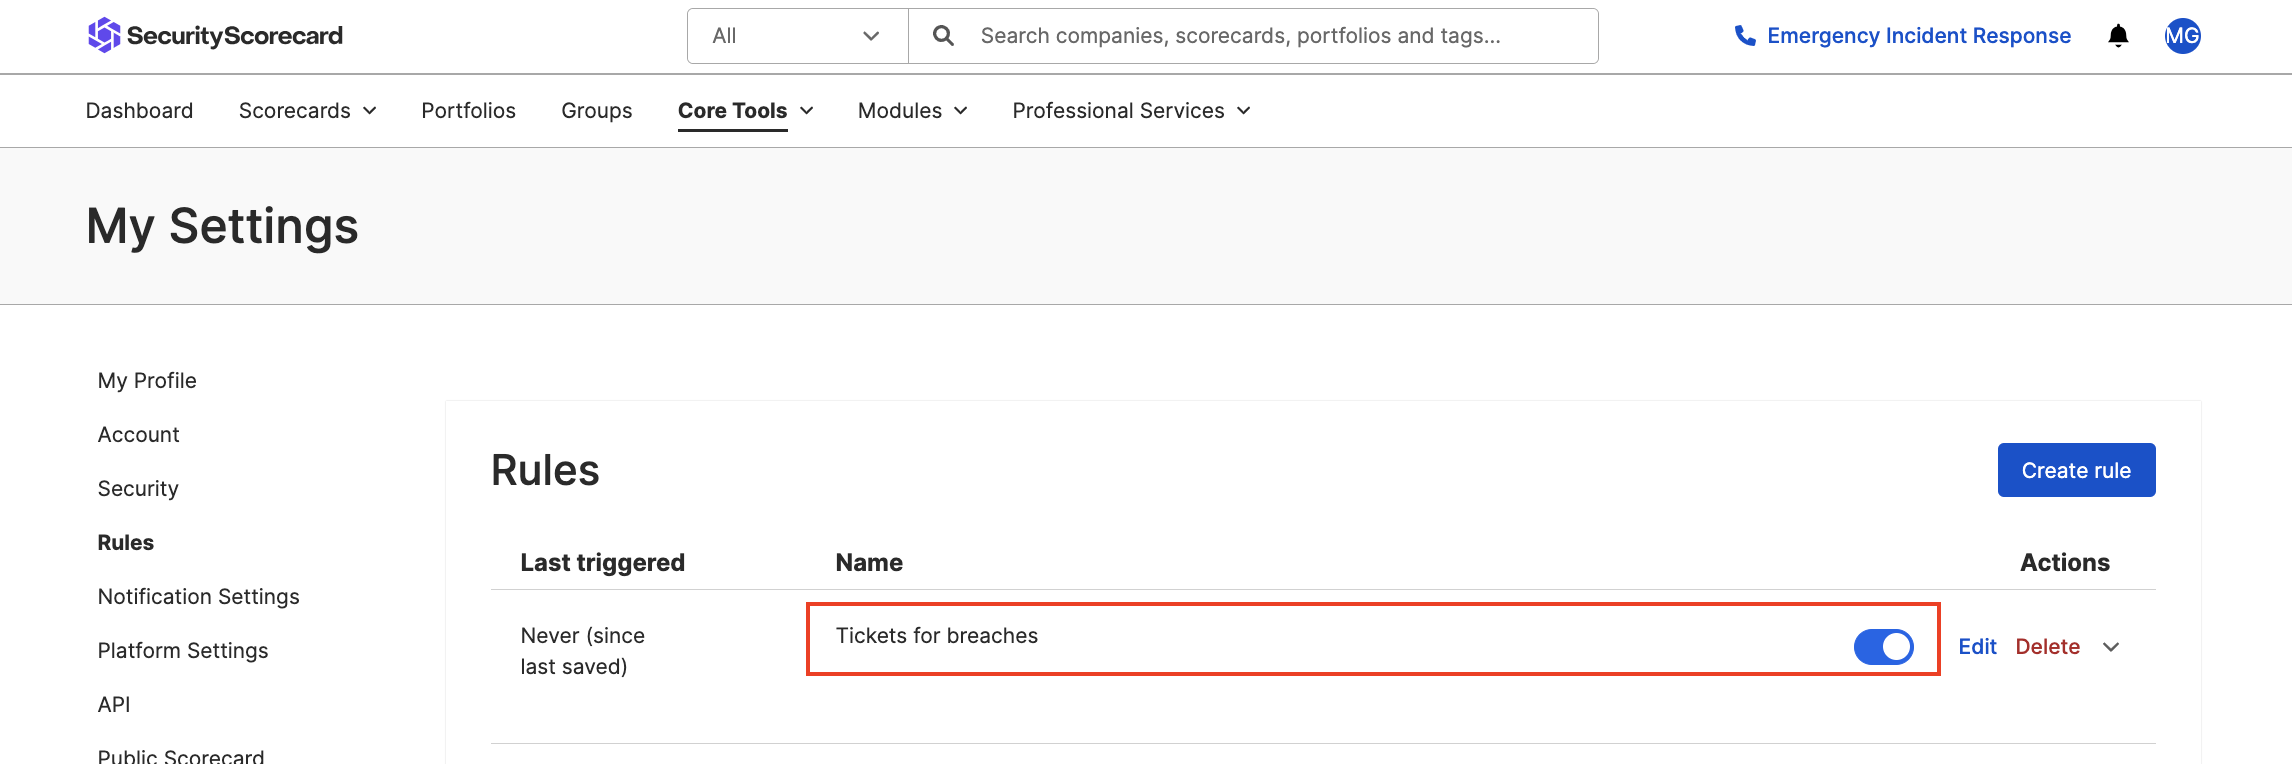Open the Groups page
2292x764 pixels.
[597, 111]
